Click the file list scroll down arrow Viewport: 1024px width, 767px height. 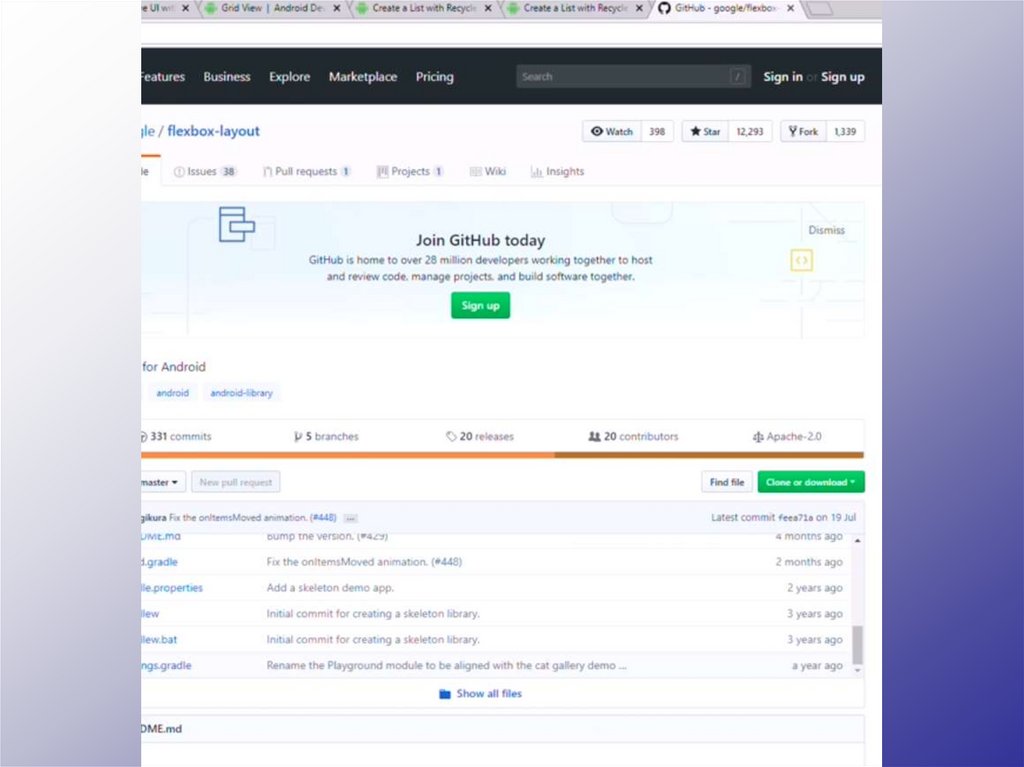(857, 670)
